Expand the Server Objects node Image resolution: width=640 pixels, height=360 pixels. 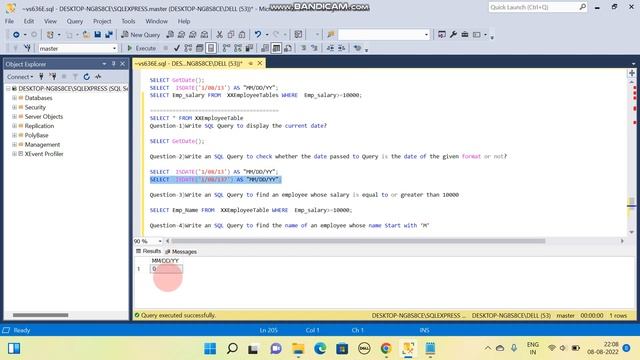pyautogui.click(x=14, y=117)
